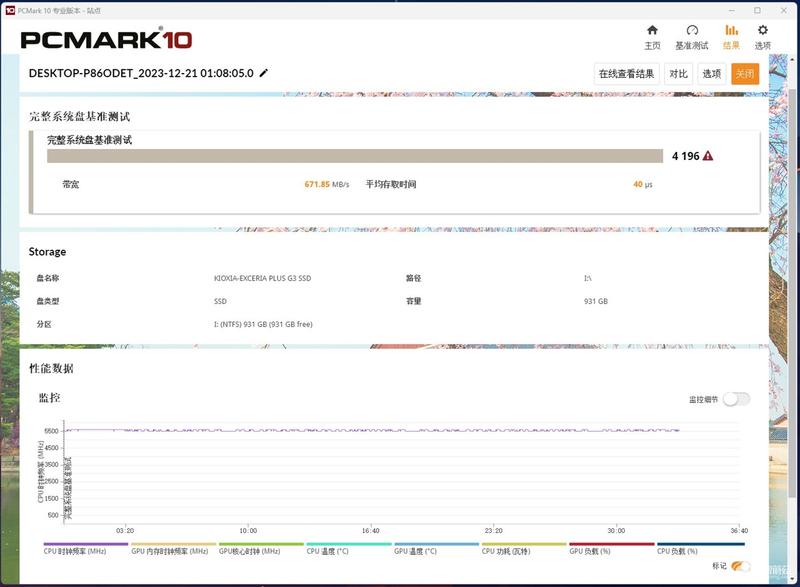Toggle CPU 温度 (°C) legend series

[x=348, y=549]
